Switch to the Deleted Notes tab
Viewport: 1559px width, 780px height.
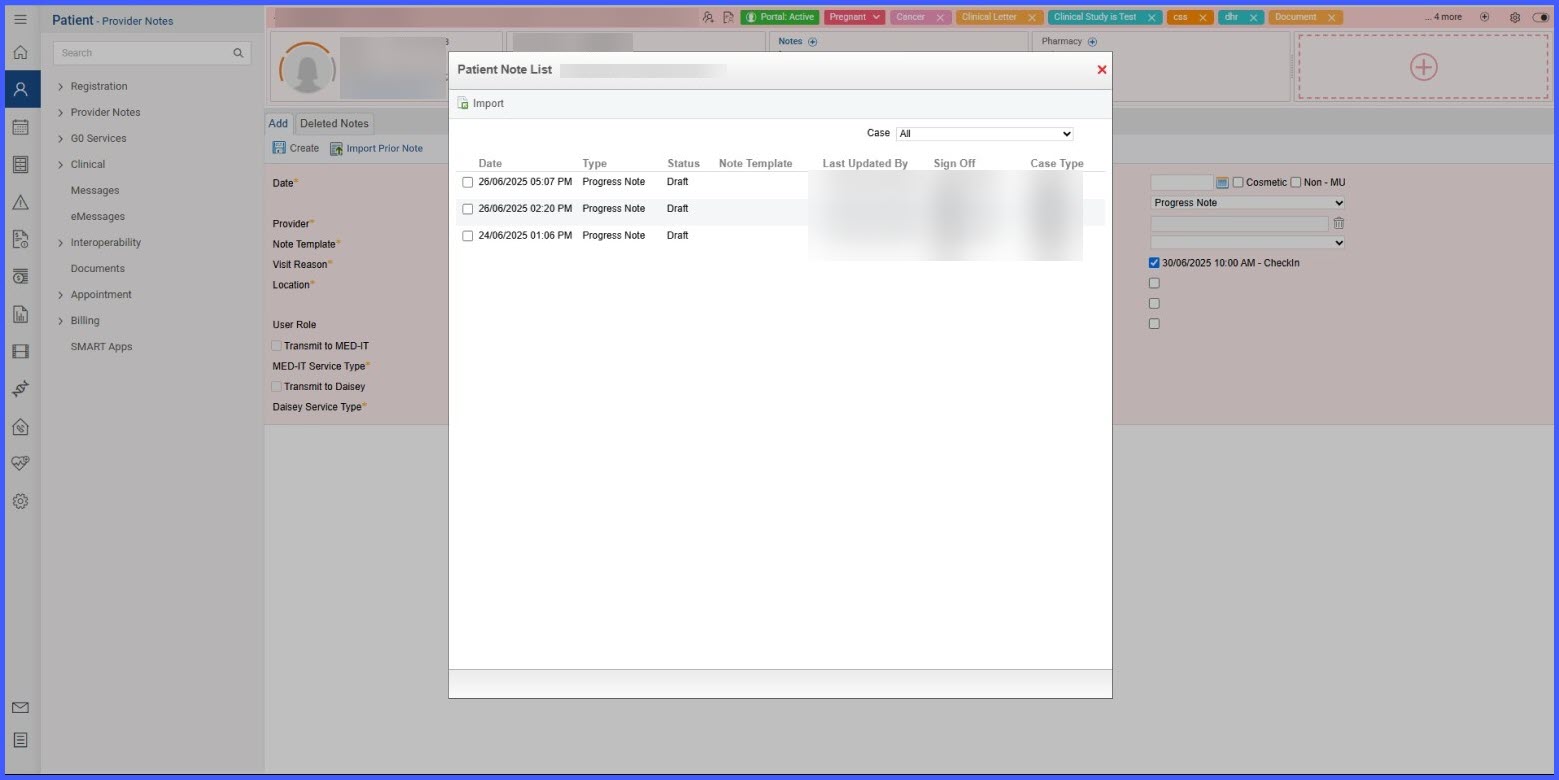click(334, 124)
